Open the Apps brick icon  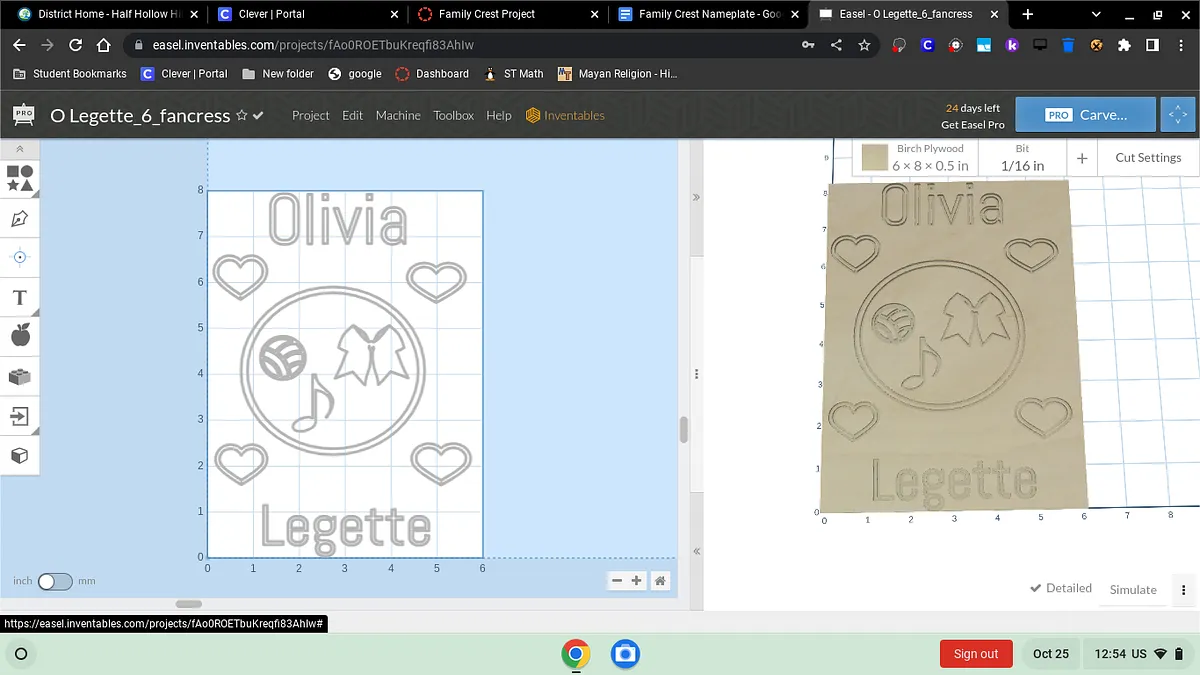[x=20, y=376]
